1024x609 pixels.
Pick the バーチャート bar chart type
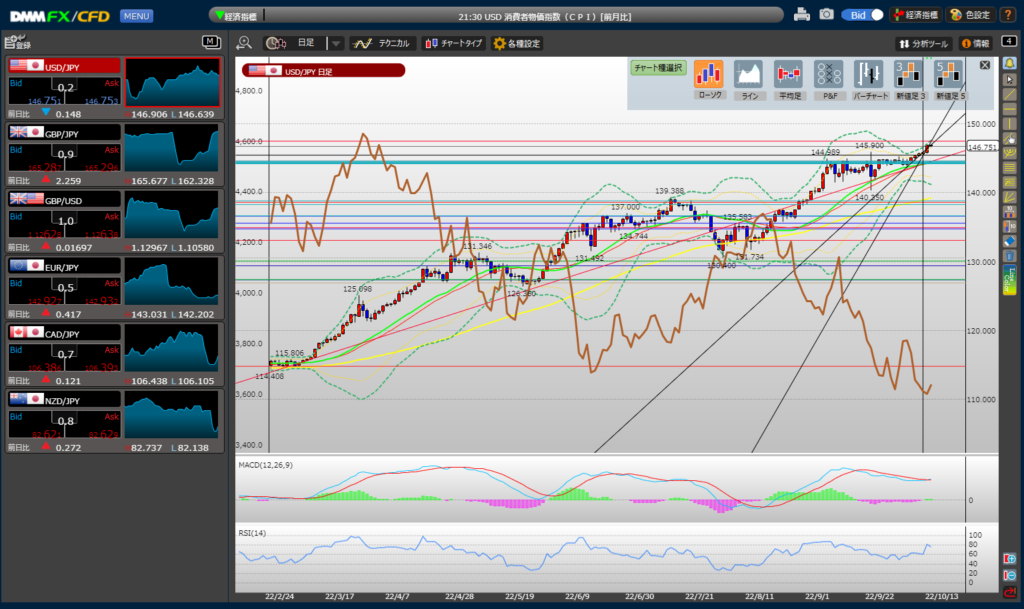[871, 79]
